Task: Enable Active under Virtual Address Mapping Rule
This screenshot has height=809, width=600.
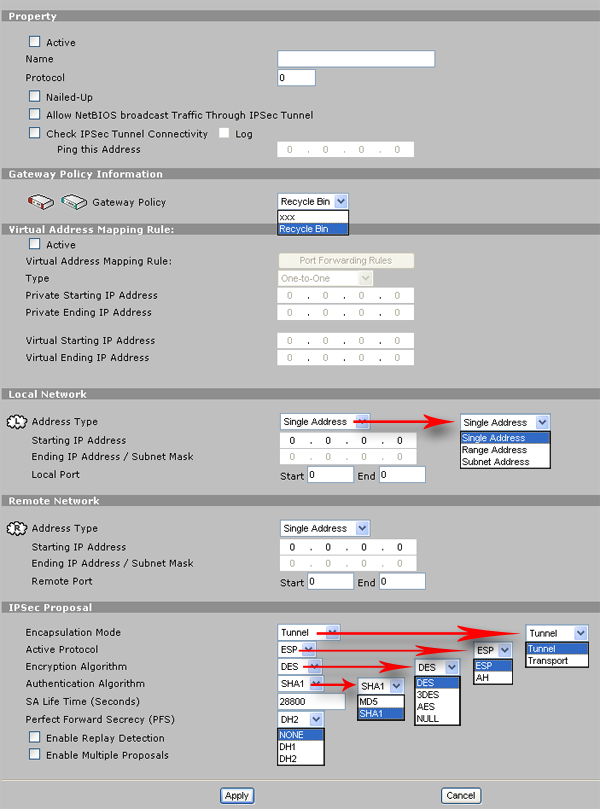Action: (35, 244)
